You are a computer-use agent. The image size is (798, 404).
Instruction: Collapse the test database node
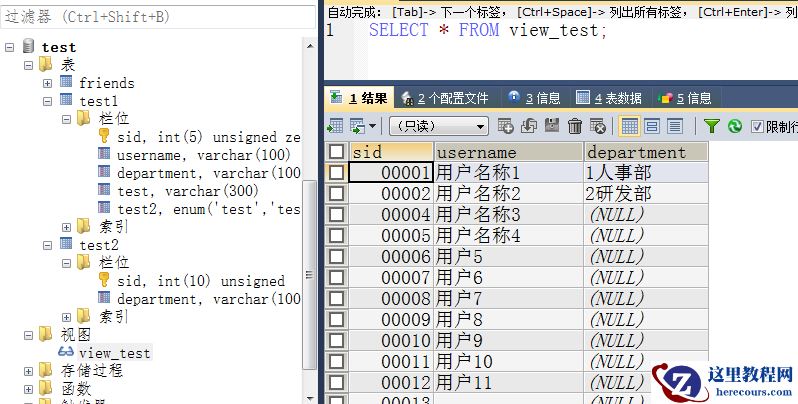[9, 47]
